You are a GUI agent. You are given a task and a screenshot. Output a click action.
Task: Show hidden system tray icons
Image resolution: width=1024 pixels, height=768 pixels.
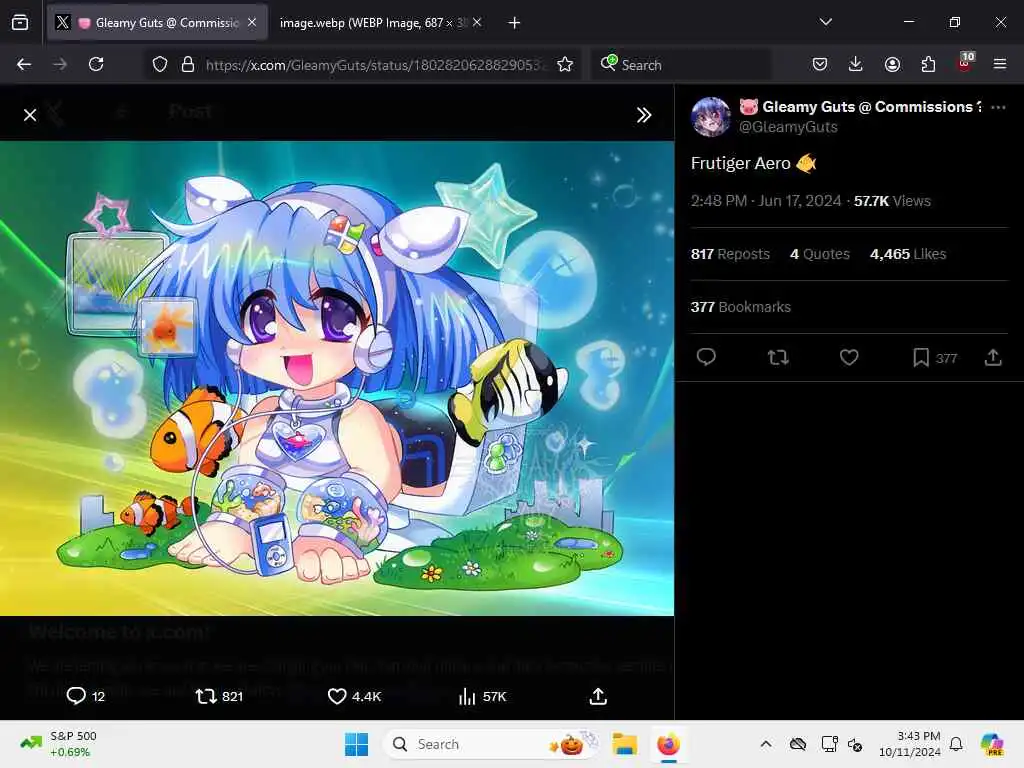click(x=766, y=744)
